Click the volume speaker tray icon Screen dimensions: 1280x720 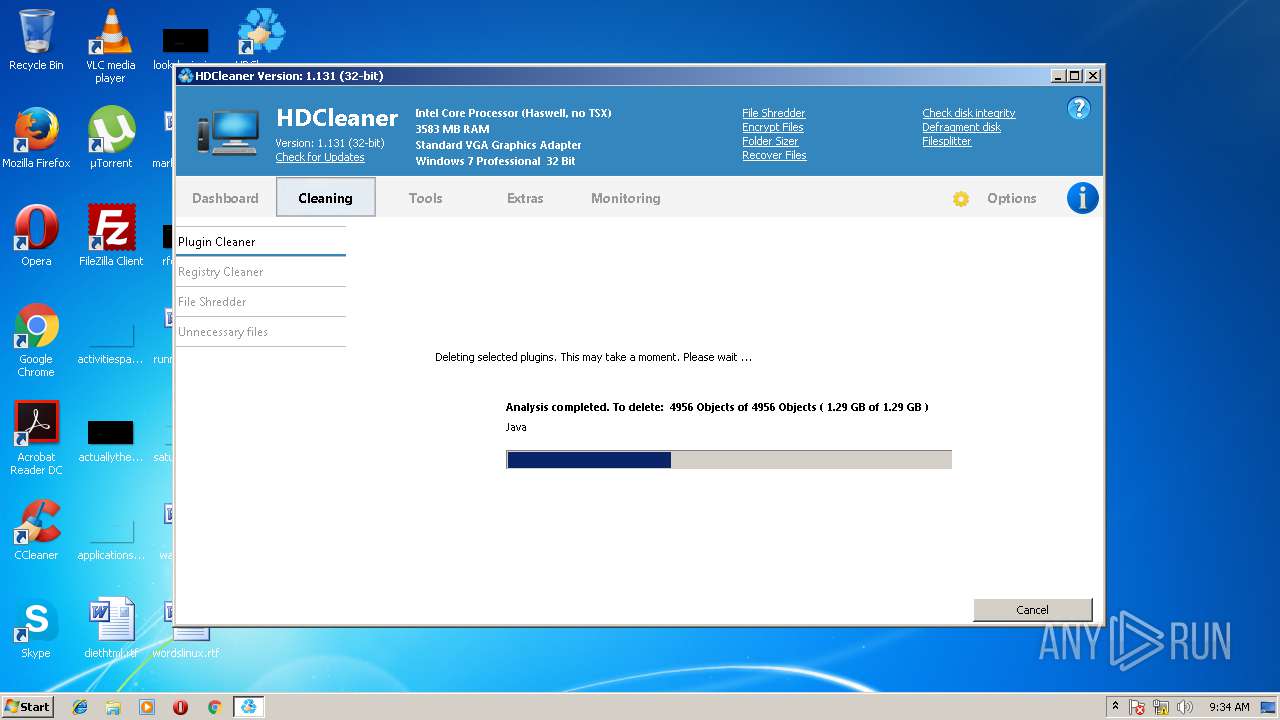click(1184, 707)
